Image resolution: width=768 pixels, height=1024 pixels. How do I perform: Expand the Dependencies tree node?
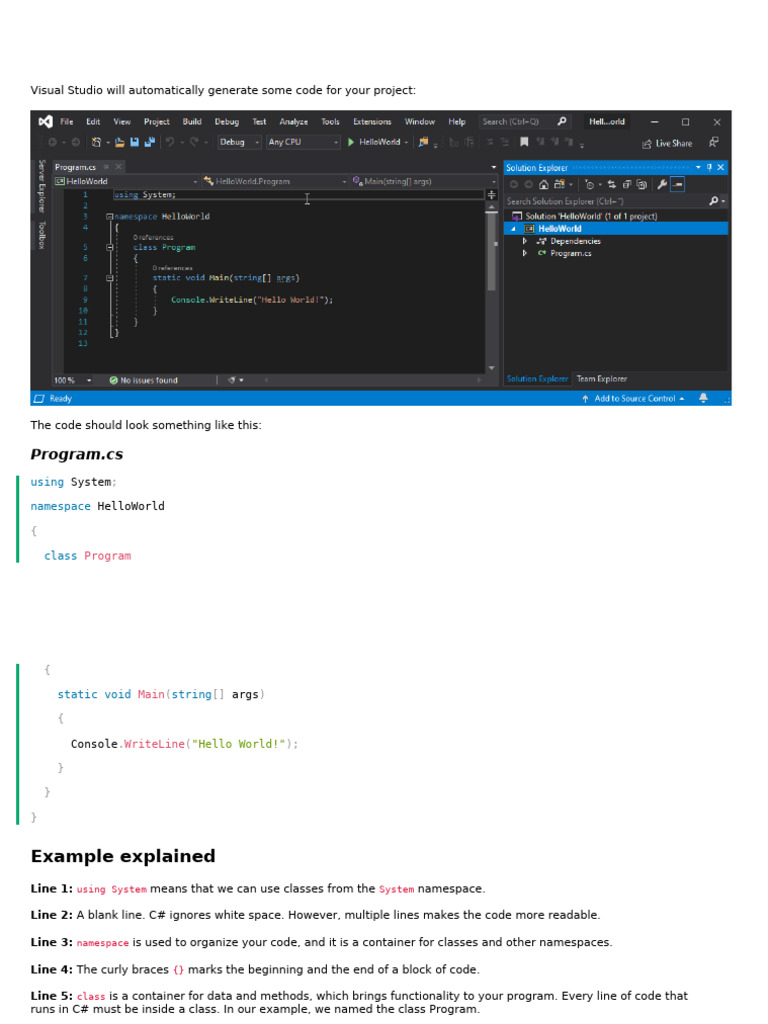[x=524, y=241]
